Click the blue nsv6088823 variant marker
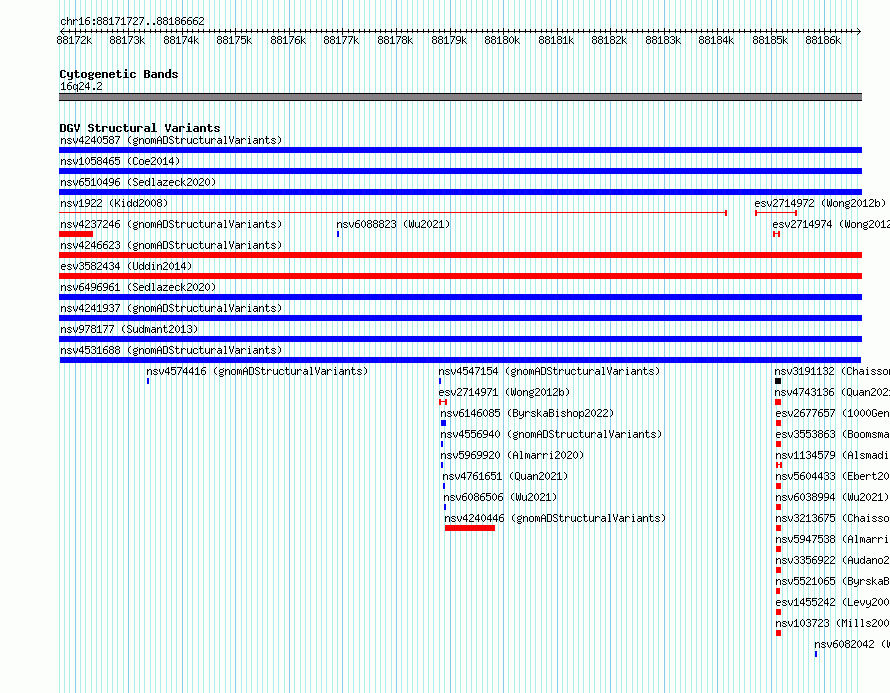The image size is (890, 693). point(338,234)
